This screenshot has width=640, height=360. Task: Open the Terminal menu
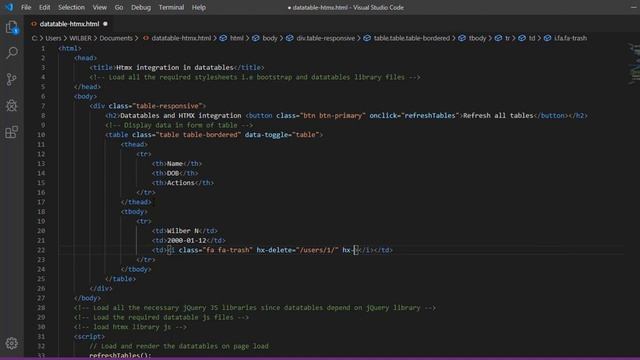171,7
